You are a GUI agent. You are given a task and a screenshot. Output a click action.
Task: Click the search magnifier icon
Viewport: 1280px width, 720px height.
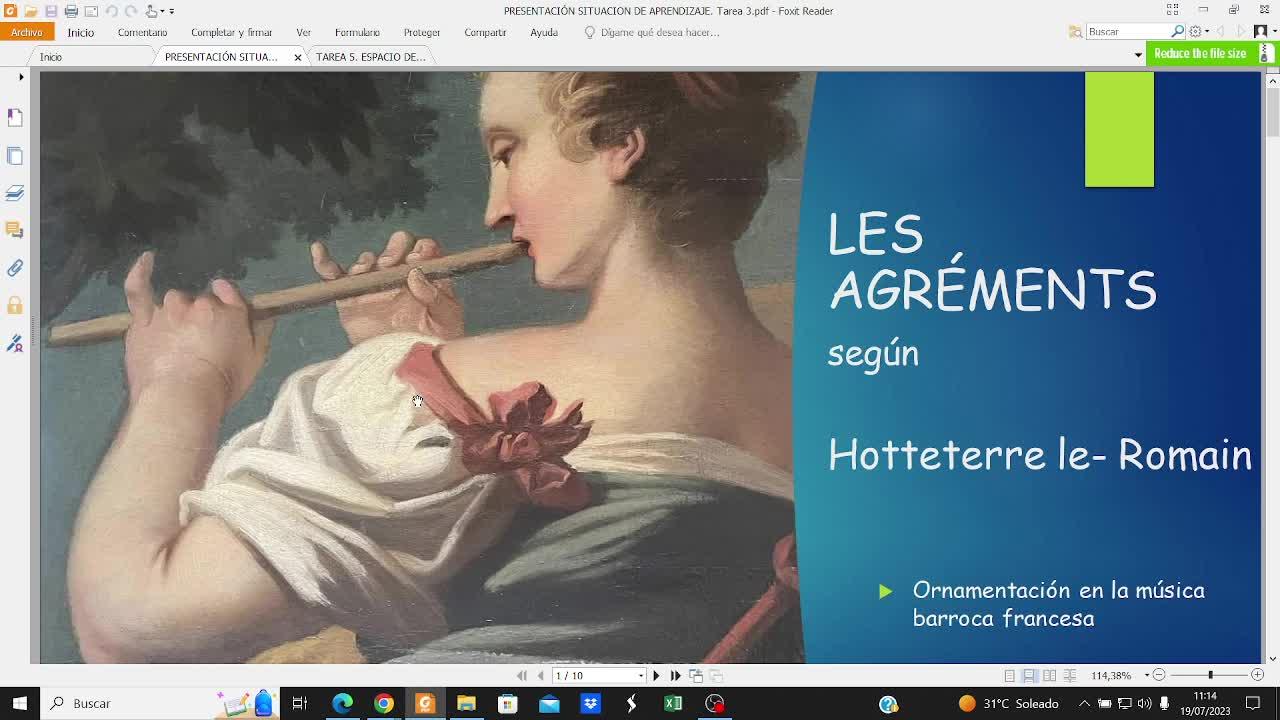(1178, 32)
